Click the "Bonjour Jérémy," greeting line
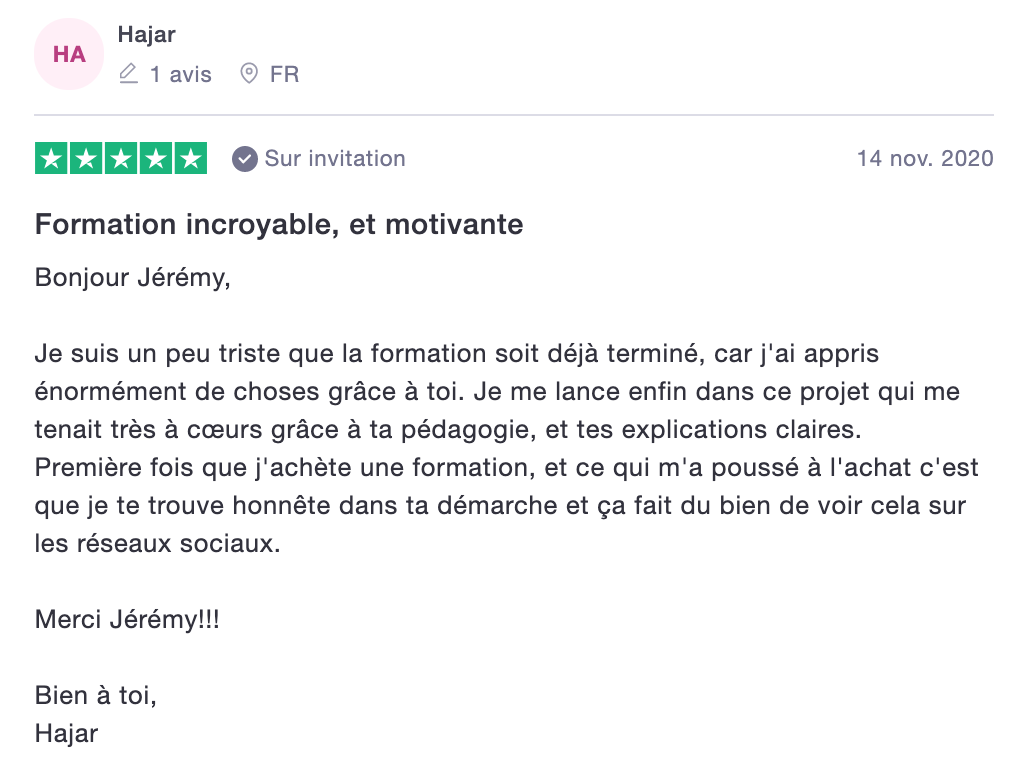The height and width of the screenshot is (758, 1022). point(133,277)
